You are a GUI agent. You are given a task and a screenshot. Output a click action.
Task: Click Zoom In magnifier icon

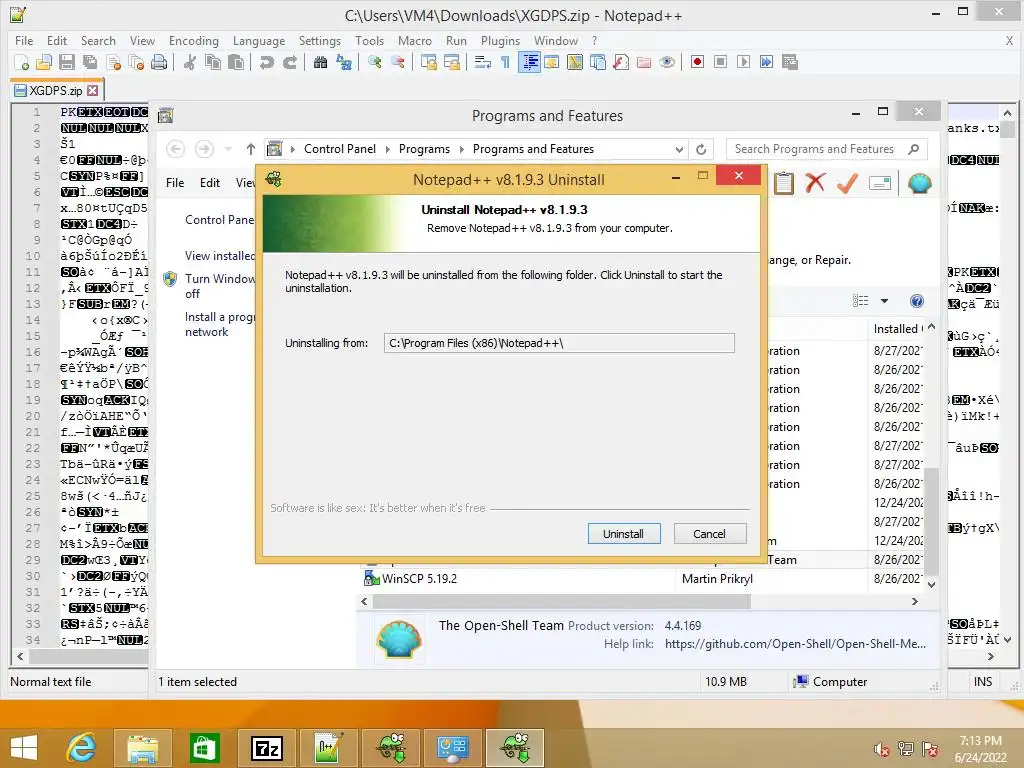[374, 62]
